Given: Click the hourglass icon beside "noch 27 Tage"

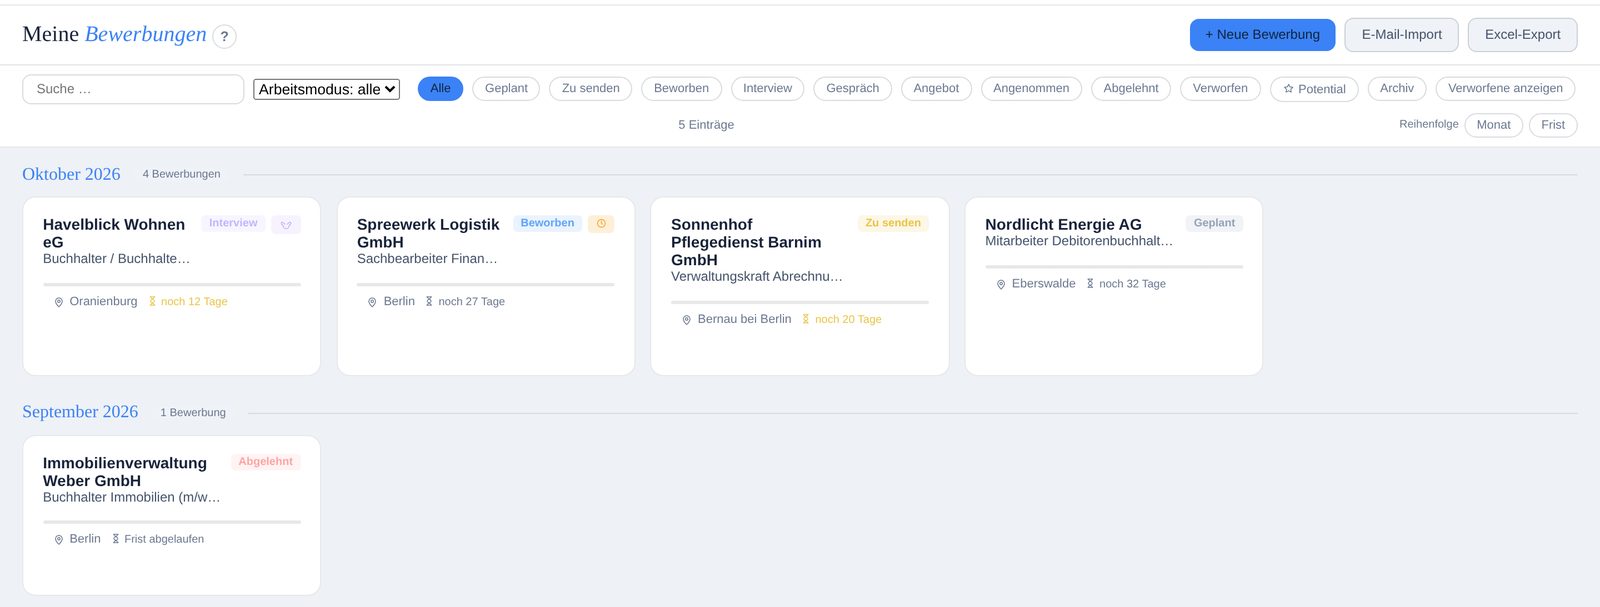Looking at the screenshot, I should coord(429,301).
